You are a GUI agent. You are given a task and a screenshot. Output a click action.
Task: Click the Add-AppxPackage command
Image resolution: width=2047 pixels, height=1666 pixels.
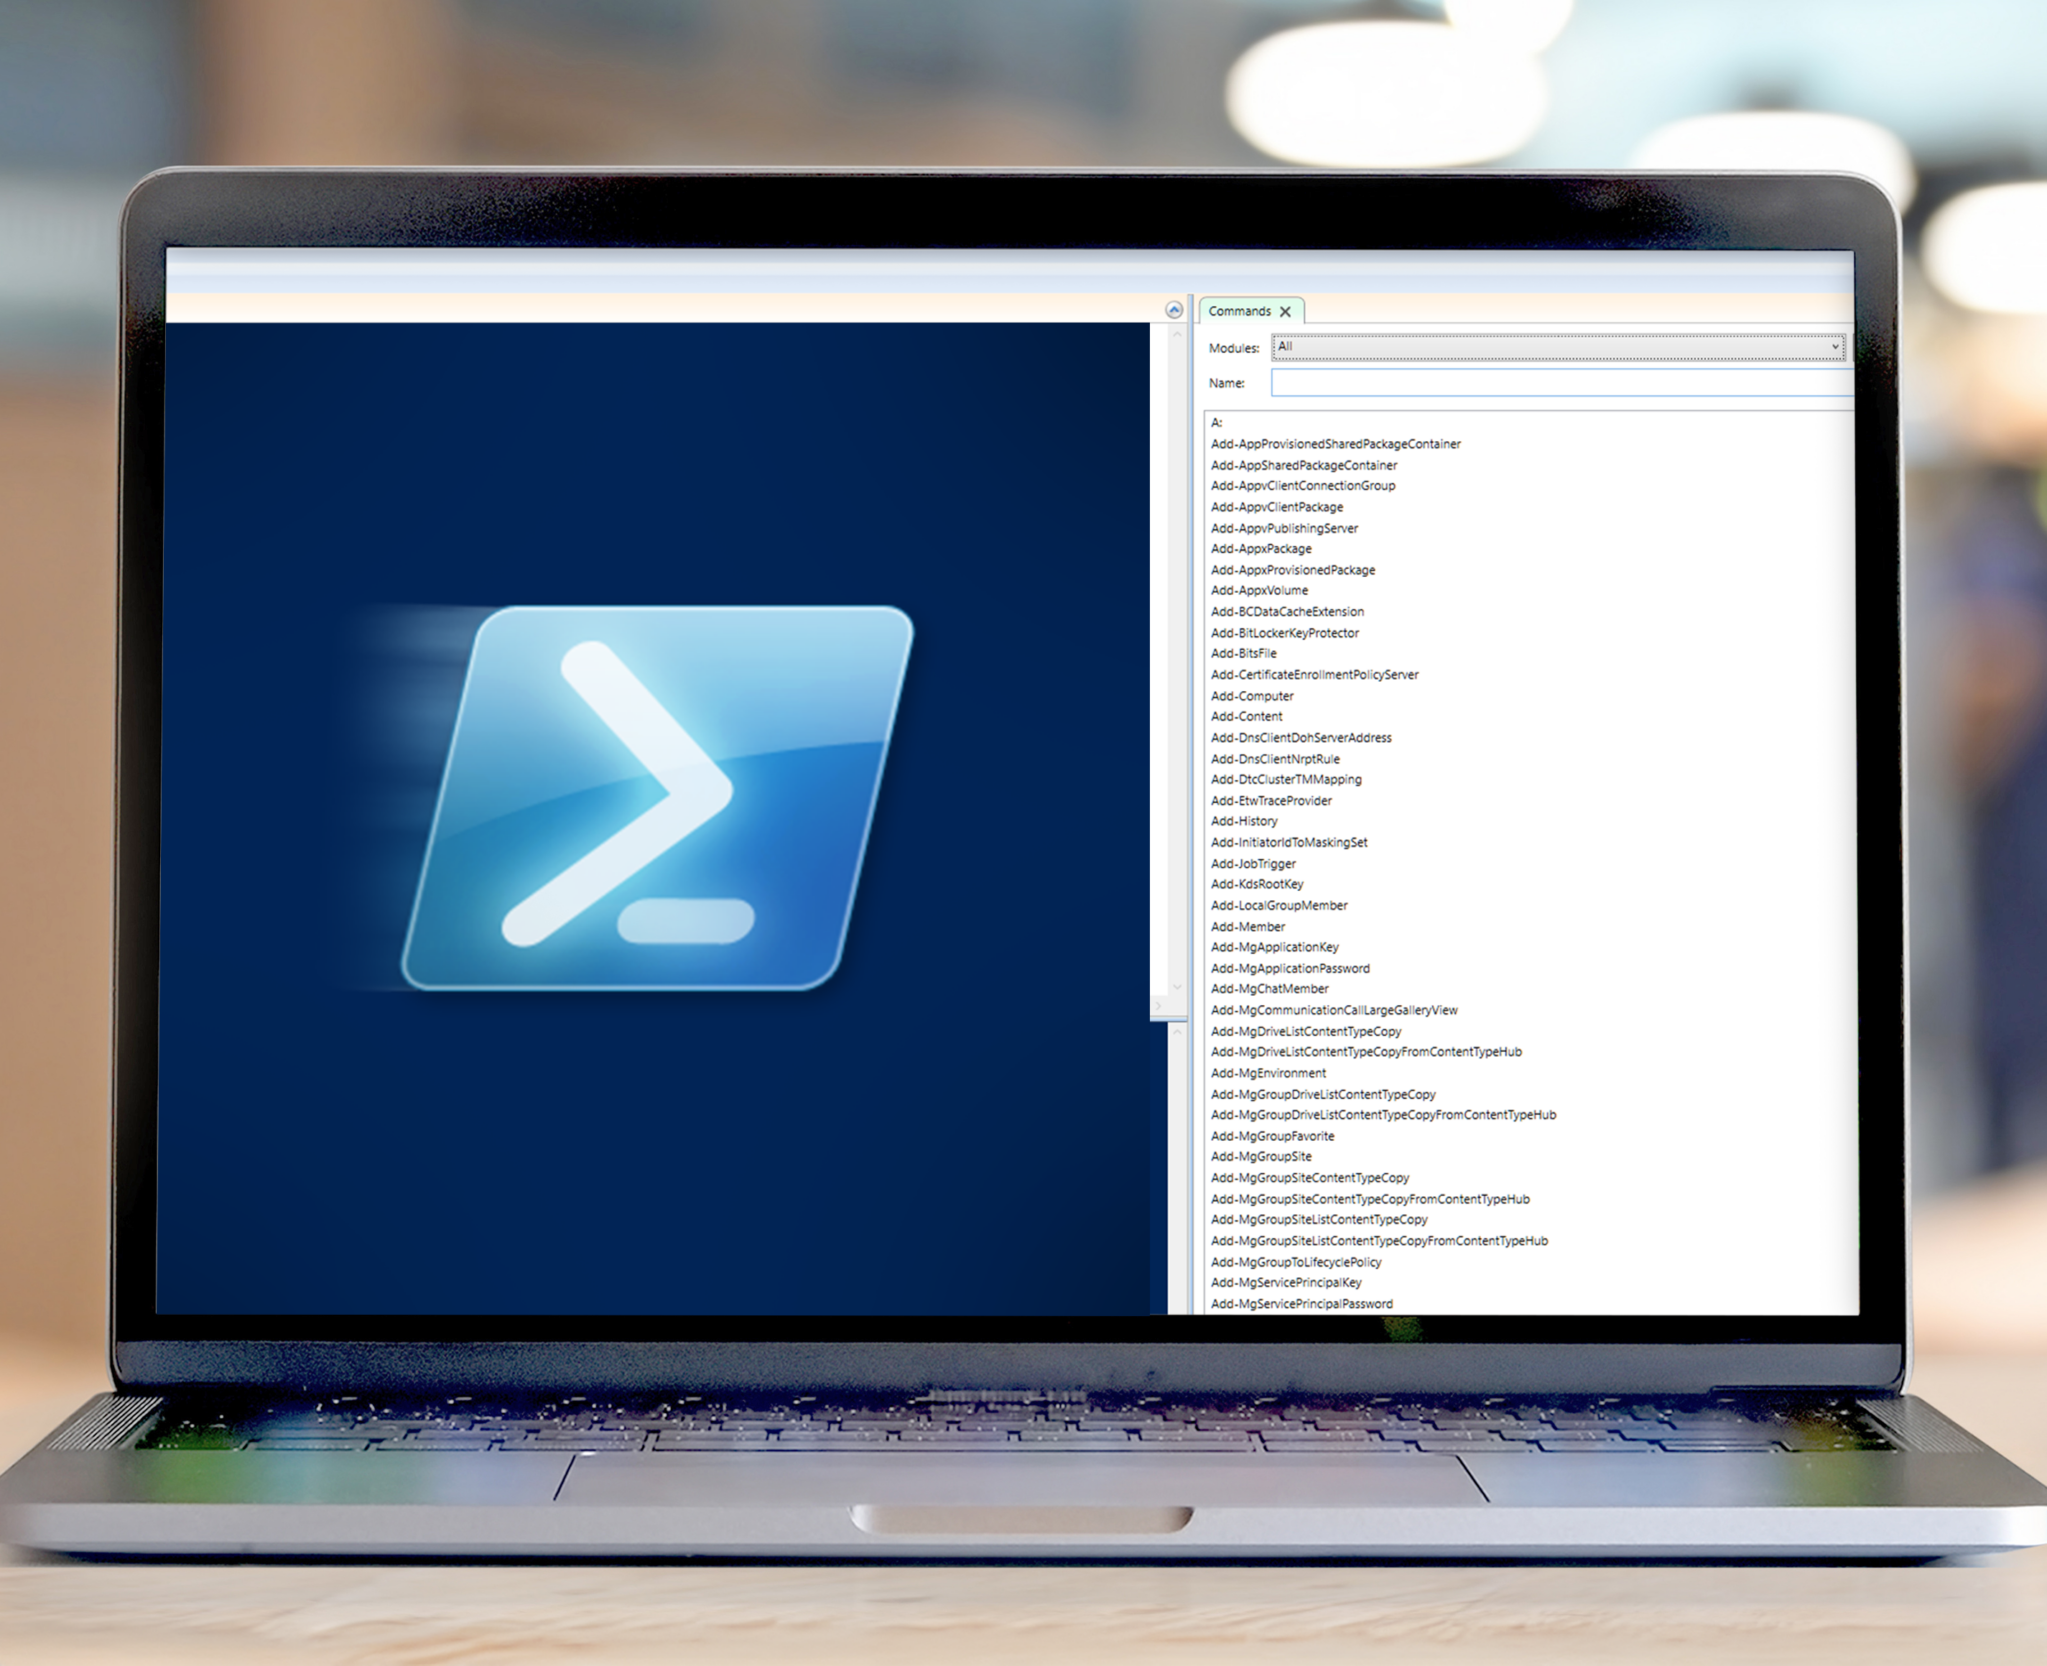1261,549
